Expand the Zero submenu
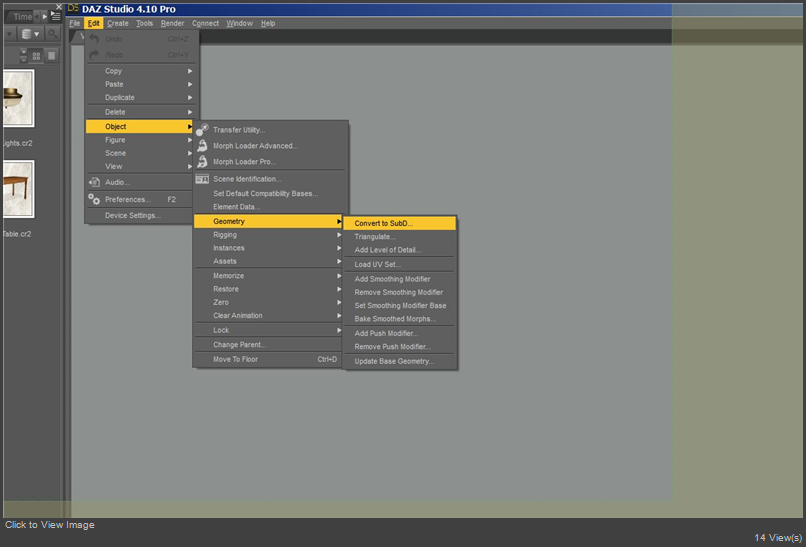This screenshot has height=547, width=806. 268,302
